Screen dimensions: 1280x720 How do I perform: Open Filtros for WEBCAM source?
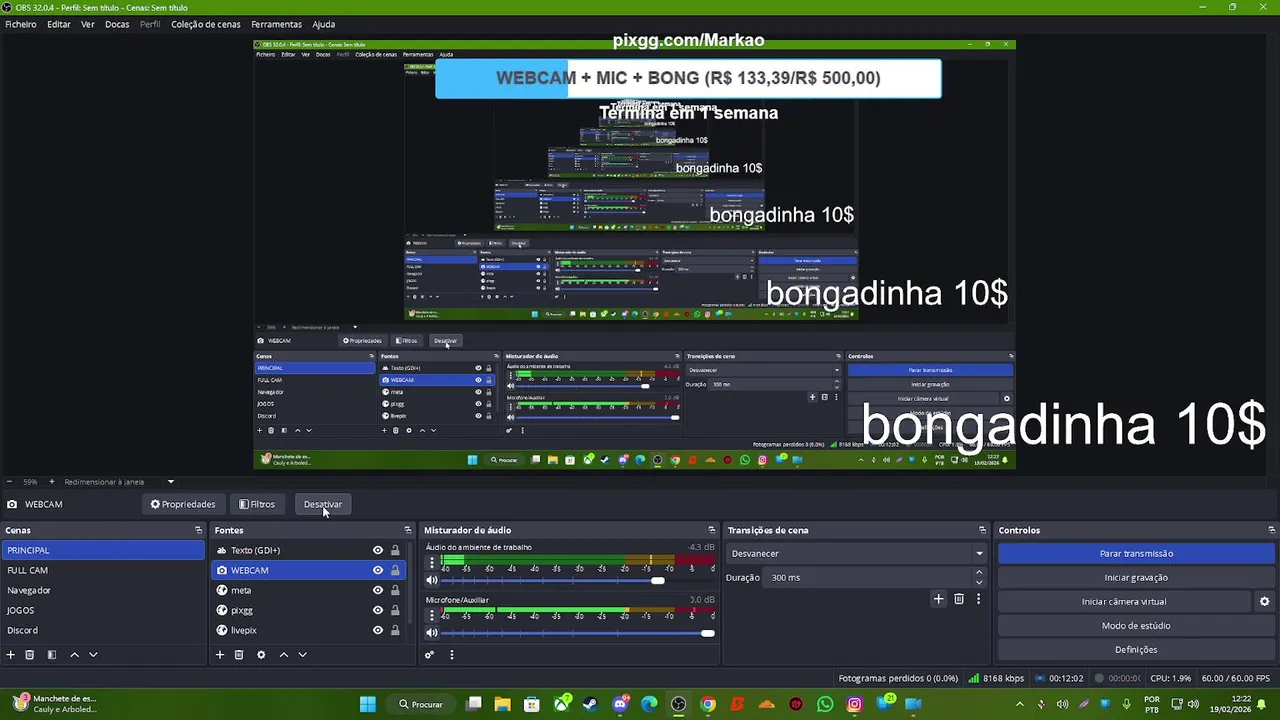257,504
